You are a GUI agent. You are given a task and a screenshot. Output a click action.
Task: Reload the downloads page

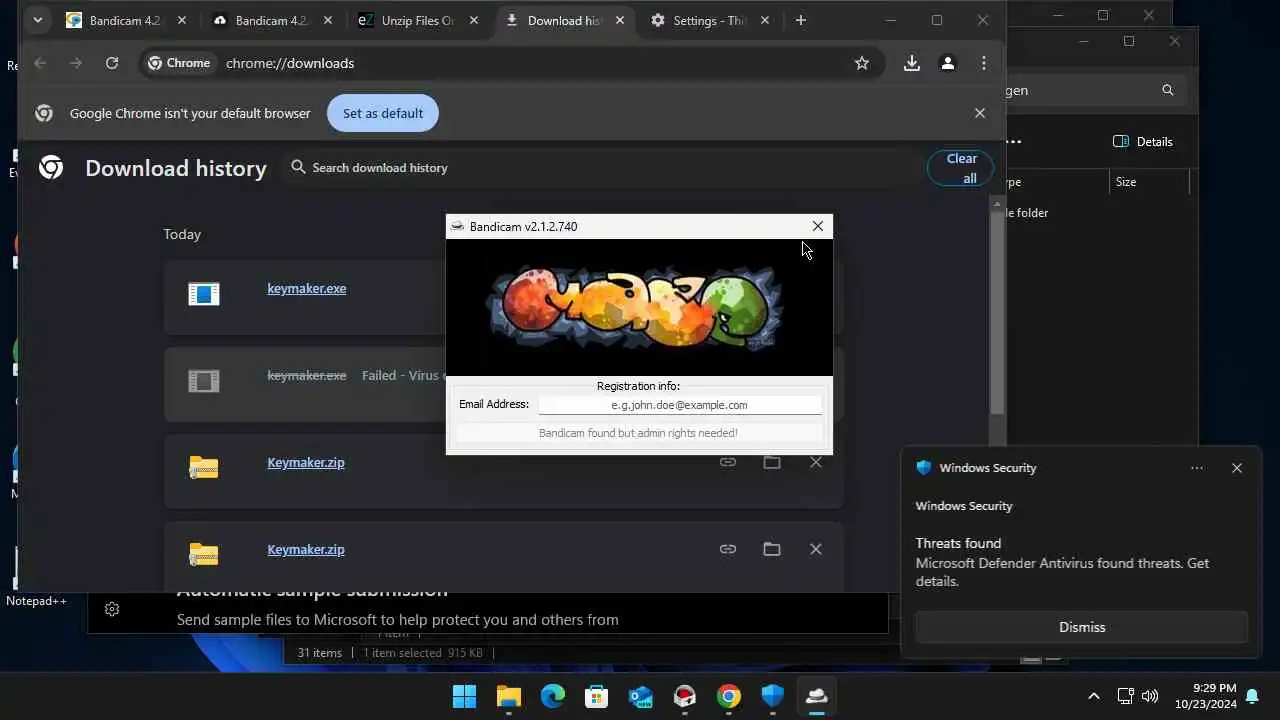(x=112, y=63)
